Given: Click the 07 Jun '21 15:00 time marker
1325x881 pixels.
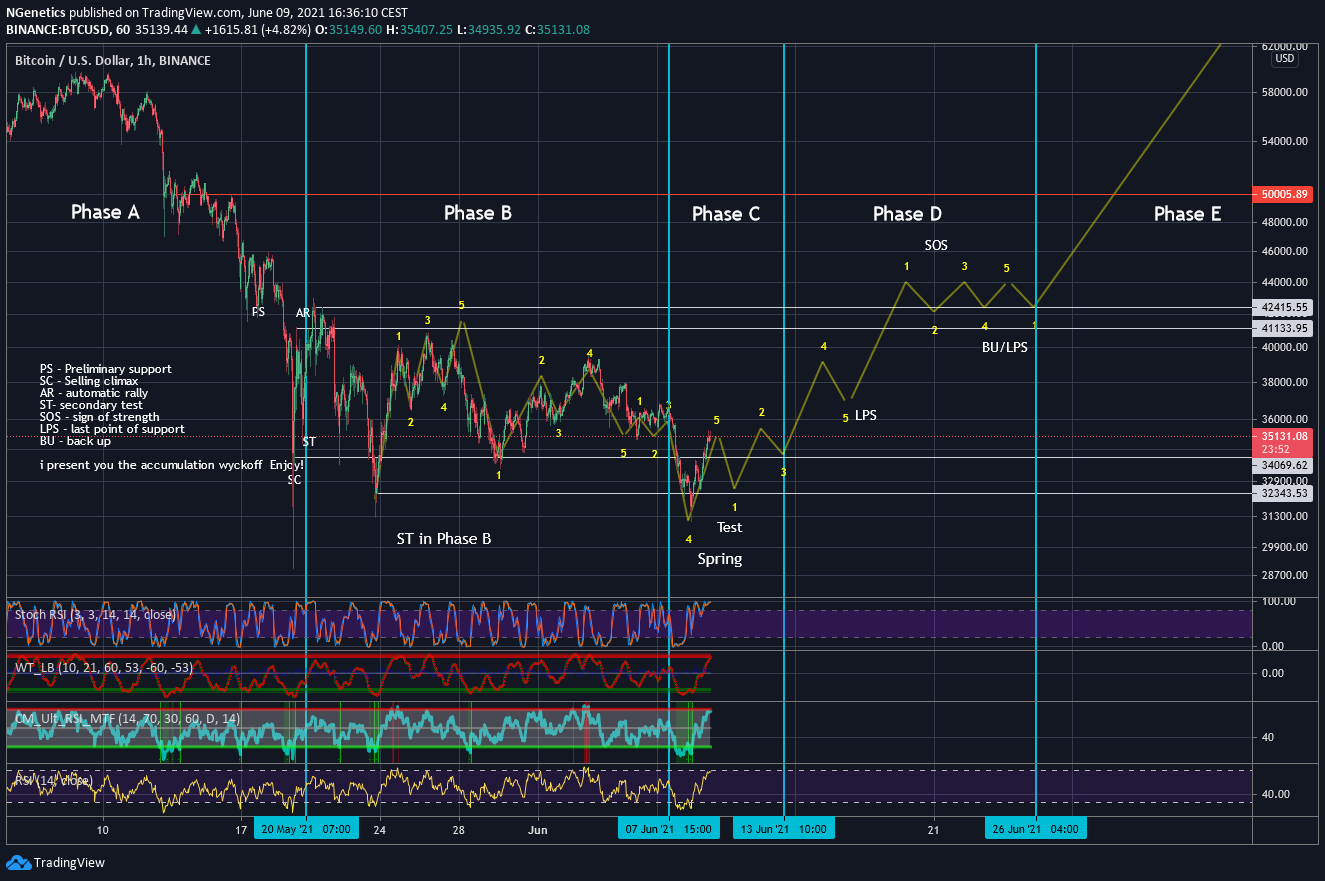Looking at the screenshot, I should 668,829.
